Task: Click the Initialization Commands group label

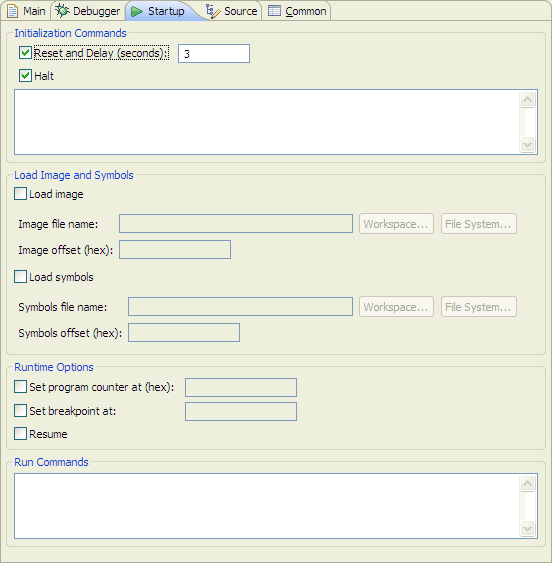Action: click(x=70, y=33)
